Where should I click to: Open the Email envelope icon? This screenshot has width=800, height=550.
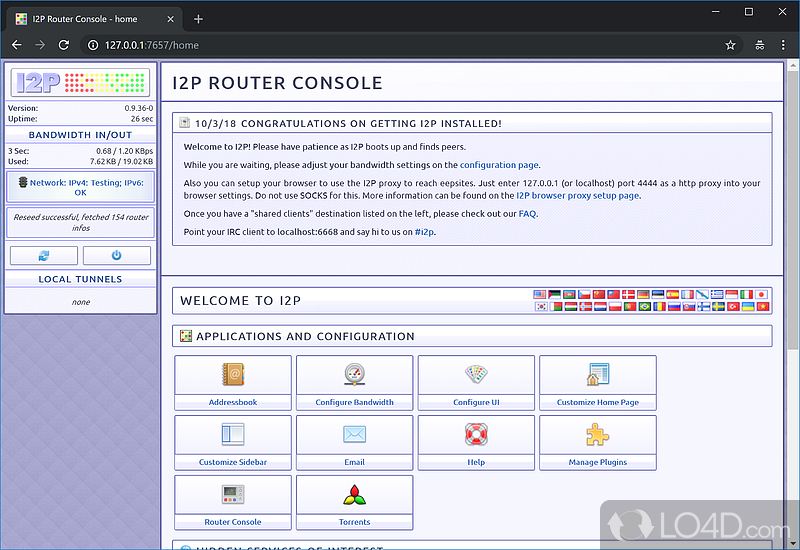point(355,434)
